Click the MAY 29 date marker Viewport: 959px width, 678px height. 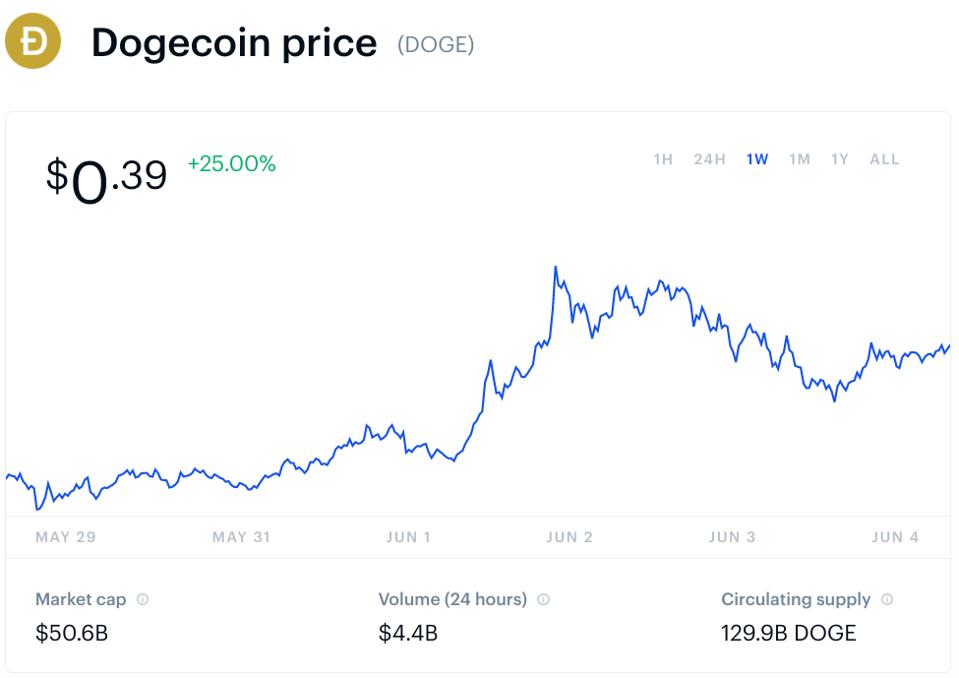click(66, 538)
